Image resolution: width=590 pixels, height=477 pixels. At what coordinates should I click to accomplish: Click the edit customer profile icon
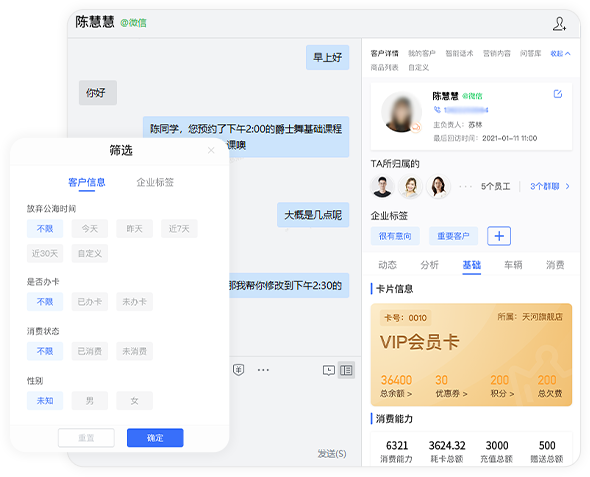click(558, 94)
